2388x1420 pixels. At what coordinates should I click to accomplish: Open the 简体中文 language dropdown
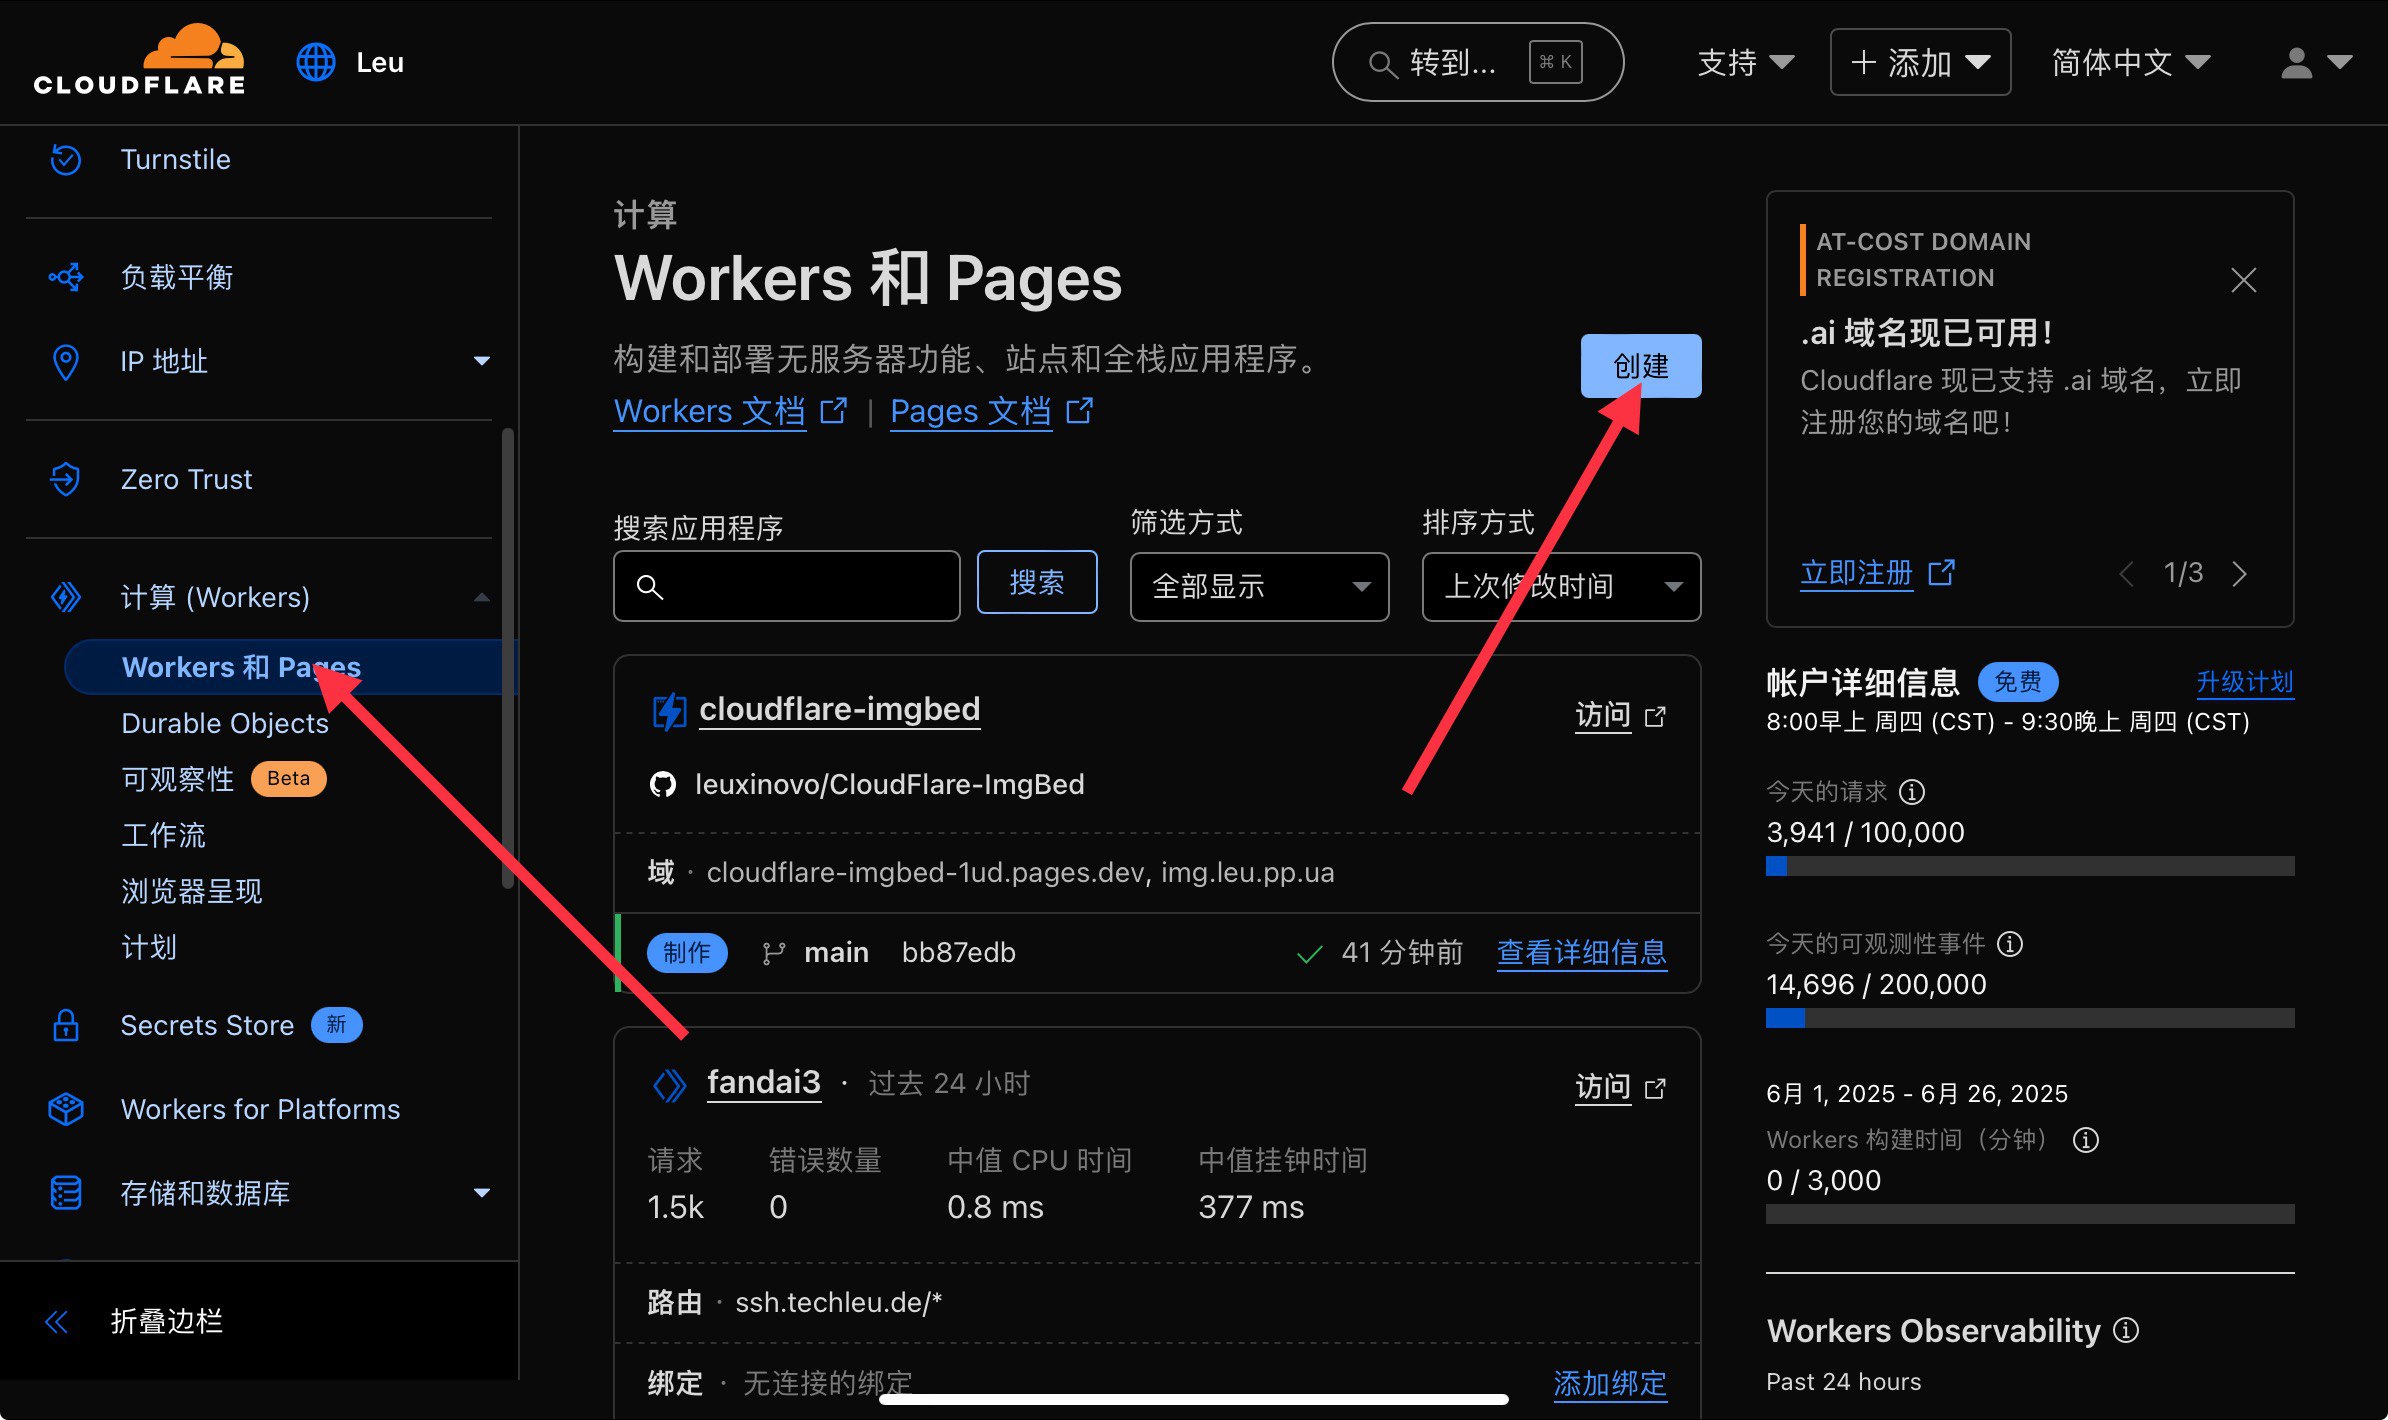coord(2131,63)
